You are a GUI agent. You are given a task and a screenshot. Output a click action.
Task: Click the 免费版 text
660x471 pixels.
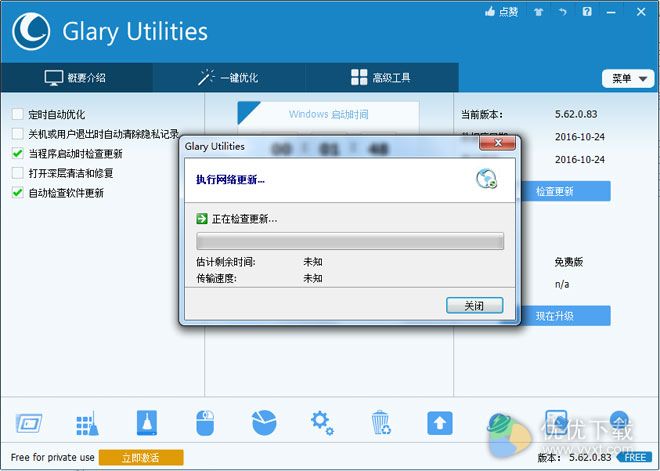click(x=569, y=262)
